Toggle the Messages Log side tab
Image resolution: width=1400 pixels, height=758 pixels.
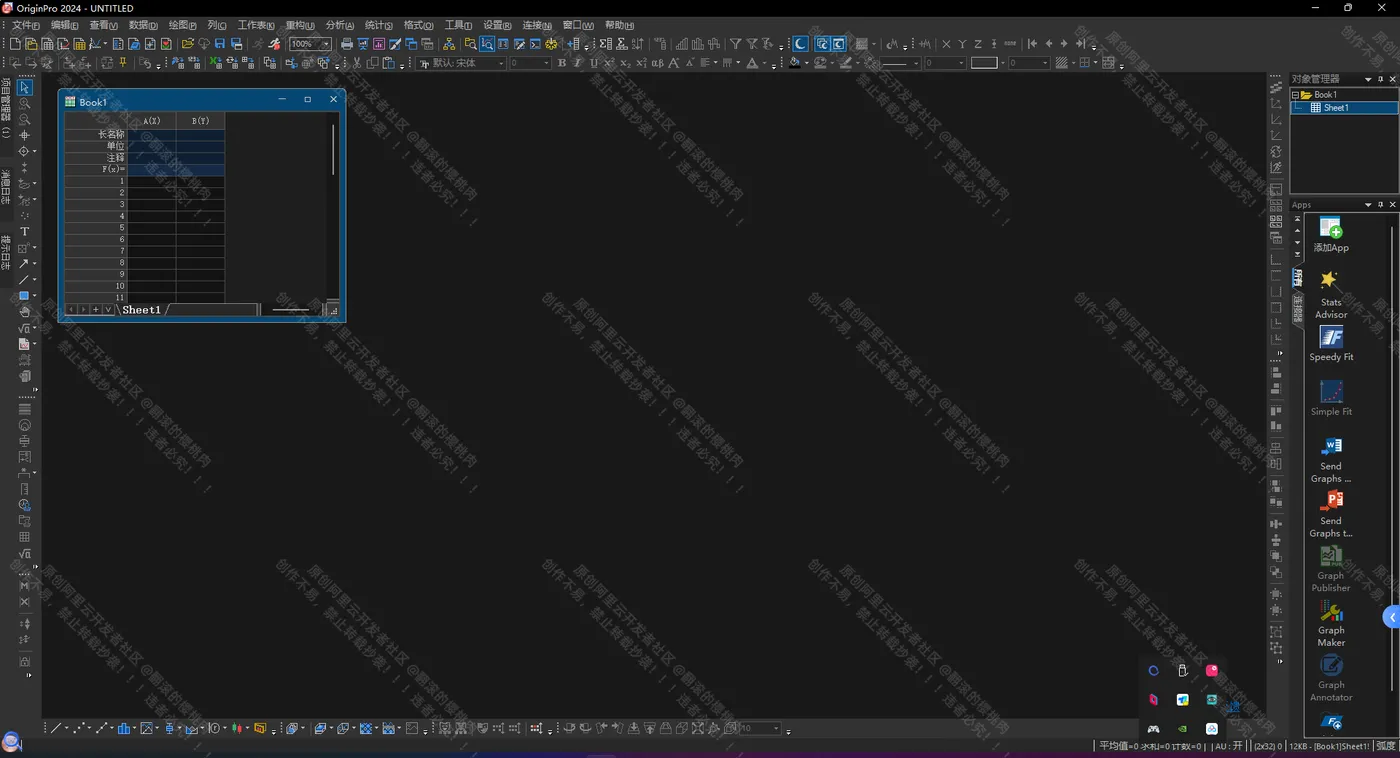6,187
